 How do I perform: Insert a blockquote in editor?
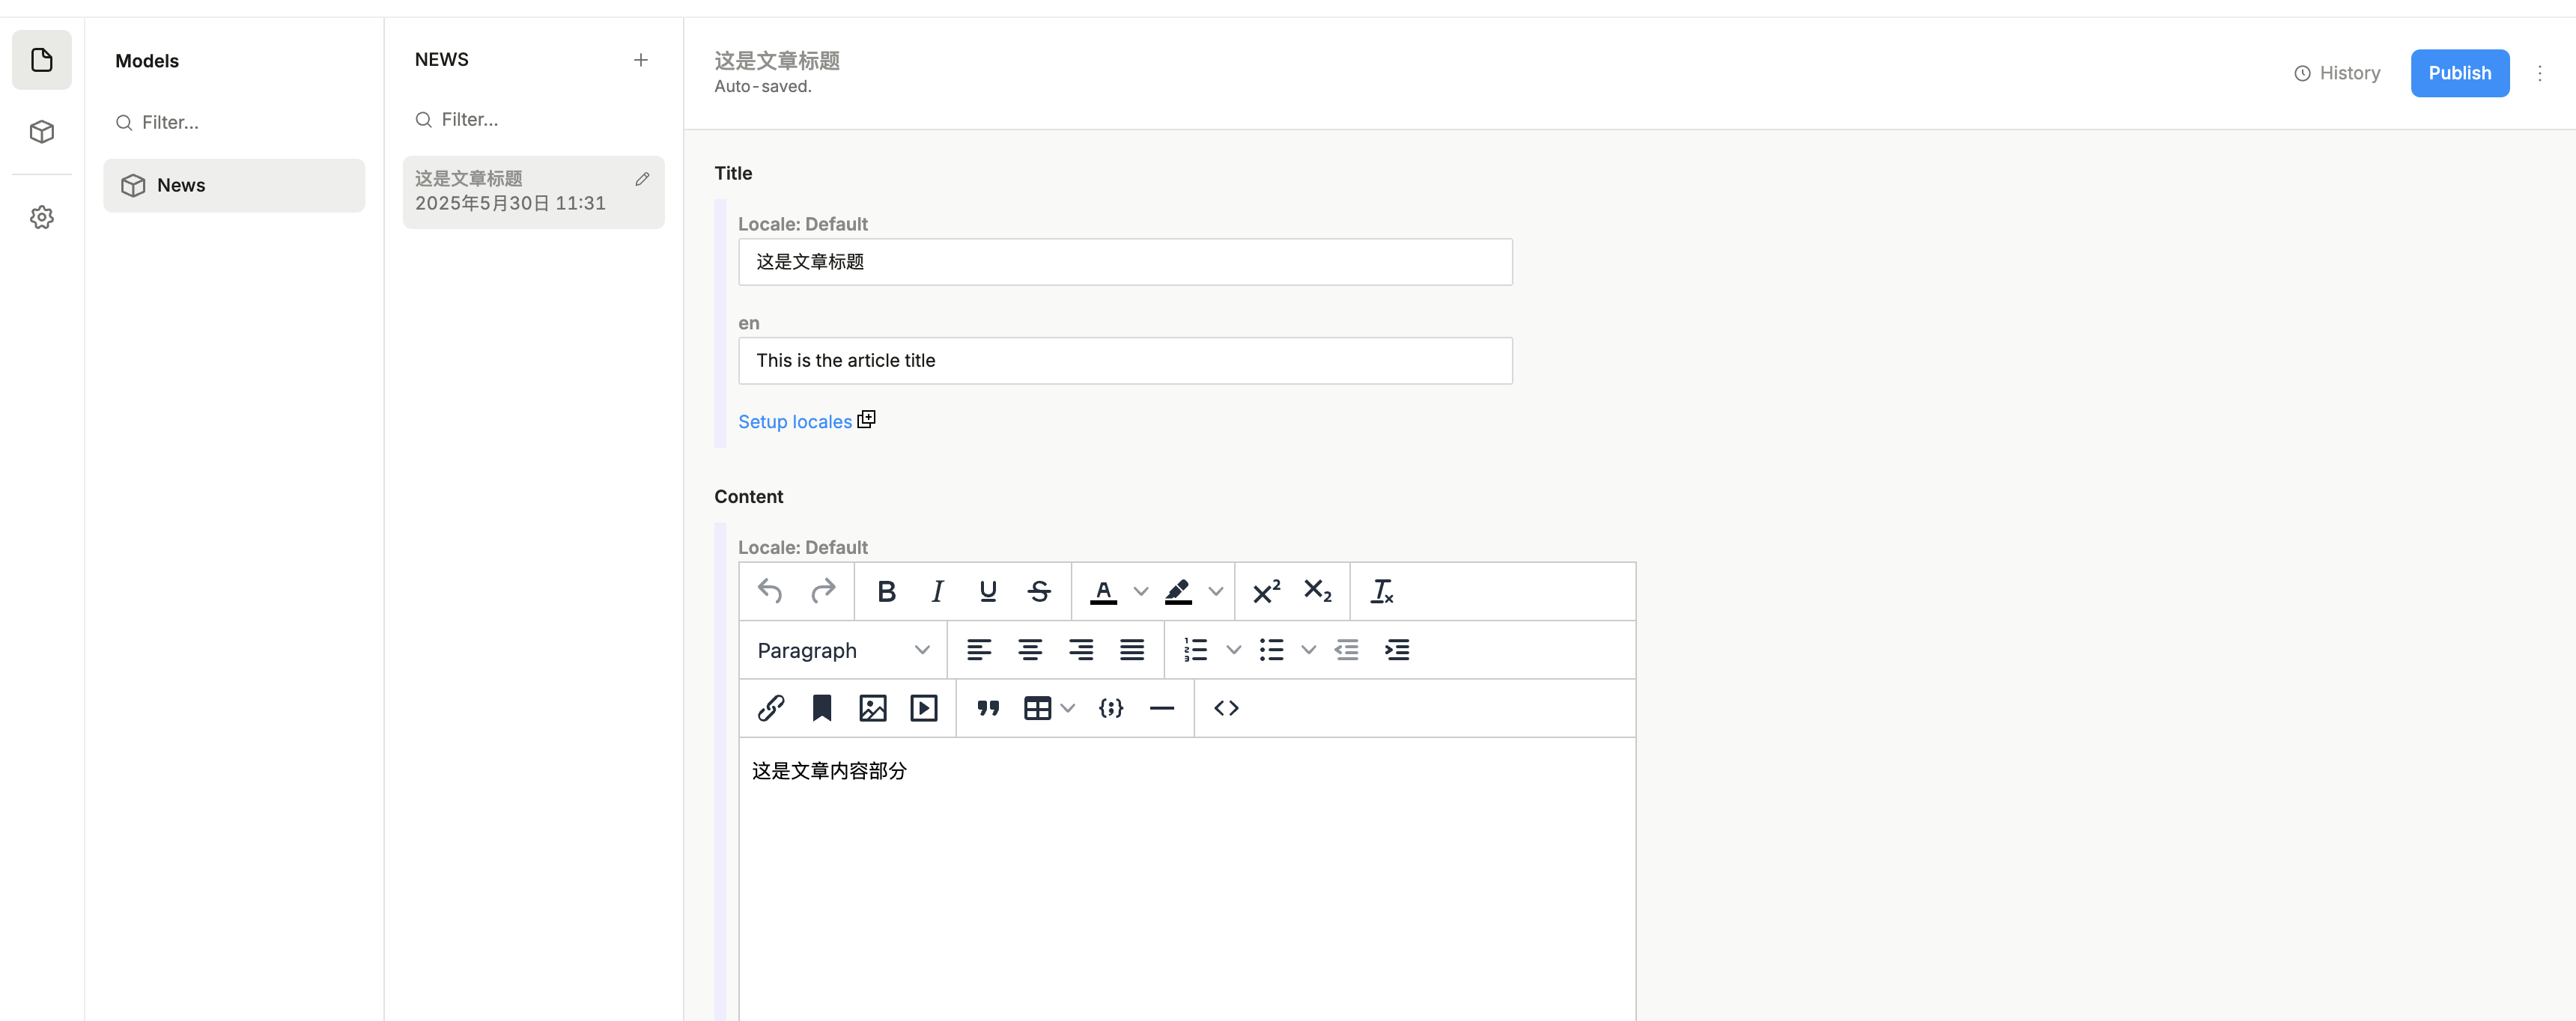[x=988, y=708]
